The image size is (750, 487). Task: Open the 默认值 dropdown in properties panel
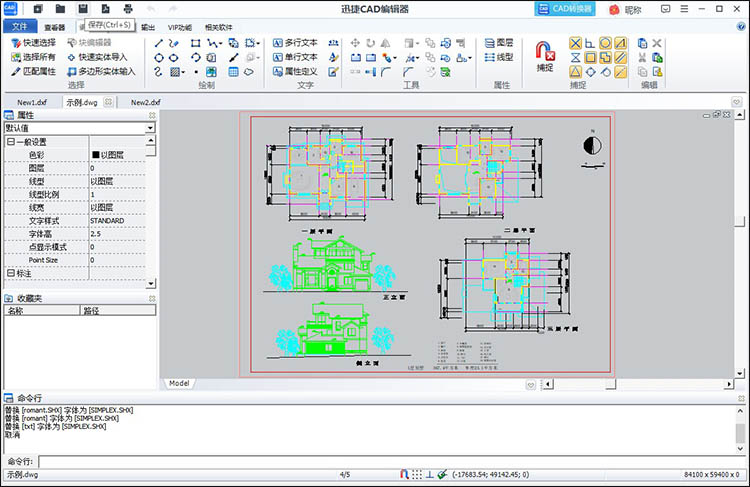click(x=150, y=128)
